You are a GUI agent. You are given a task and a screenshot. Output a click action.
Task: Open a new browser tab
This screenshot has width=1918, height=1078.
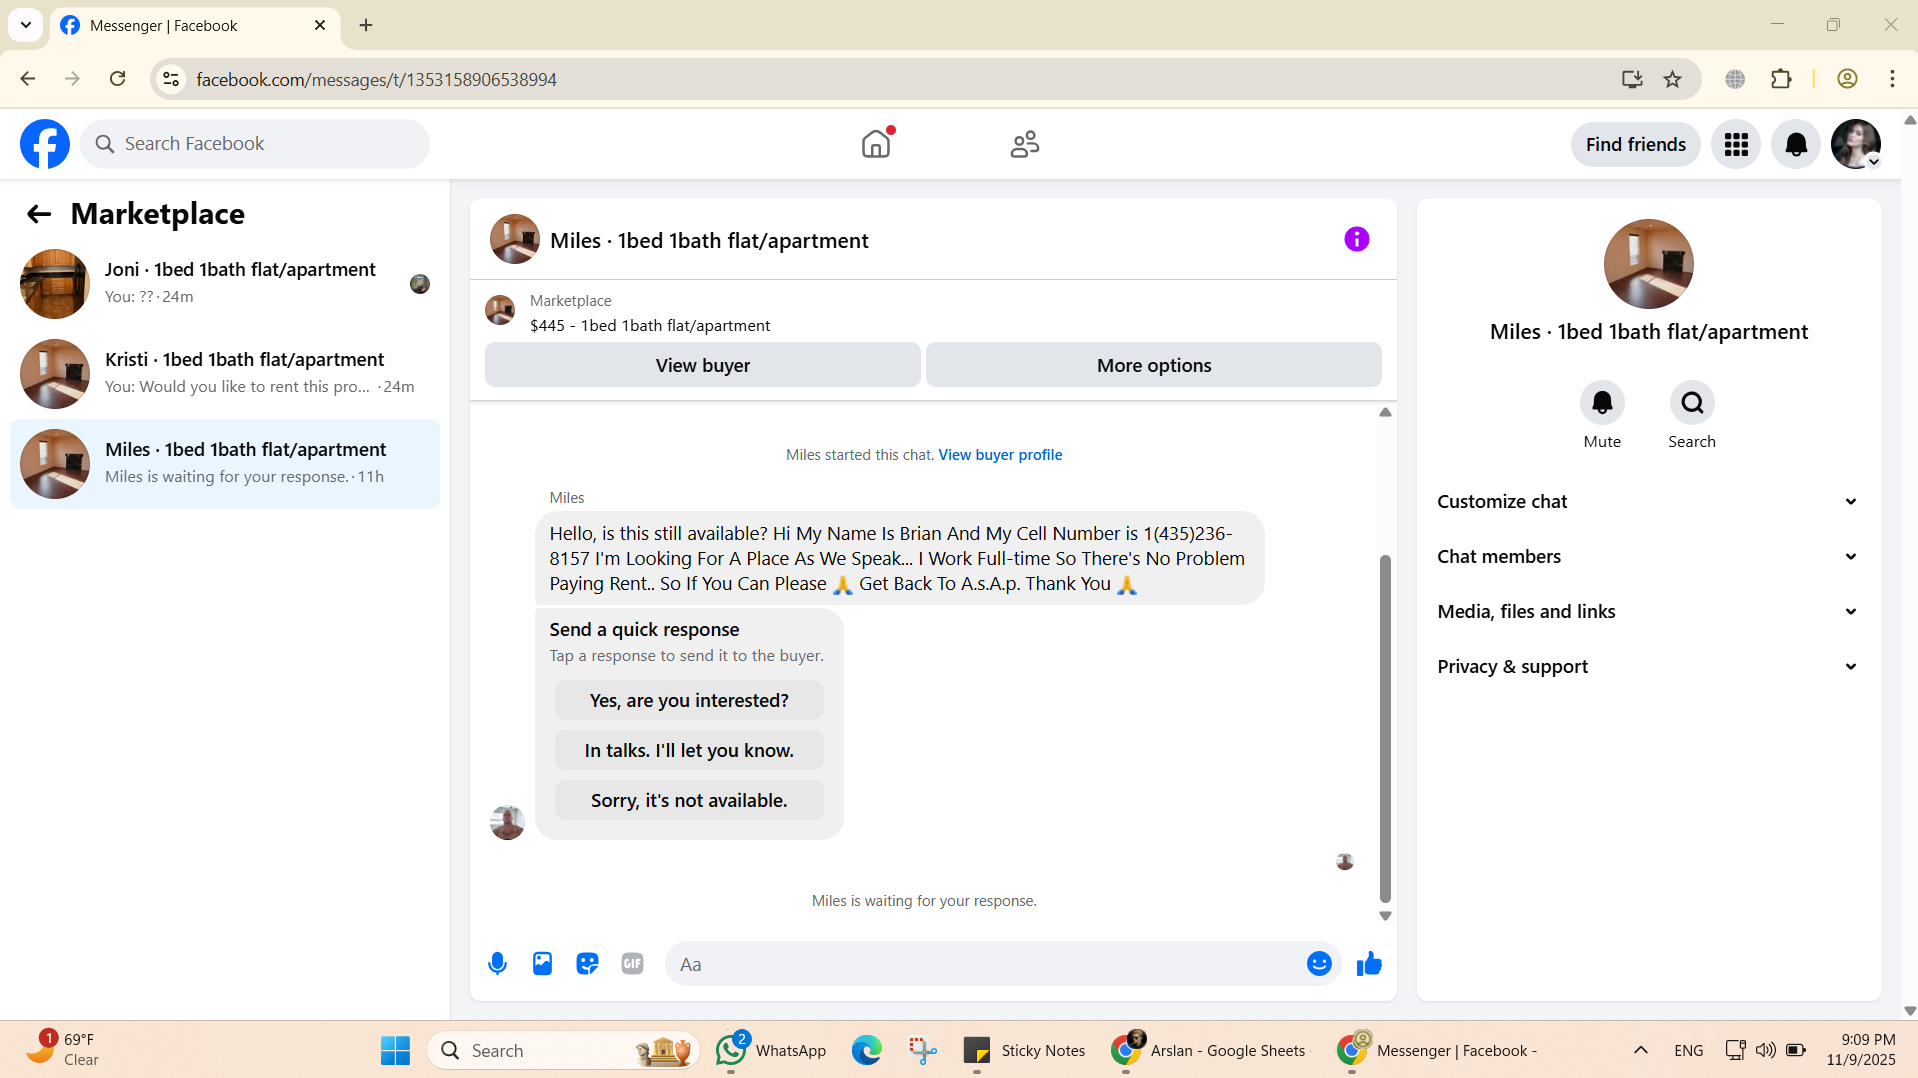(x=366, y=26)
